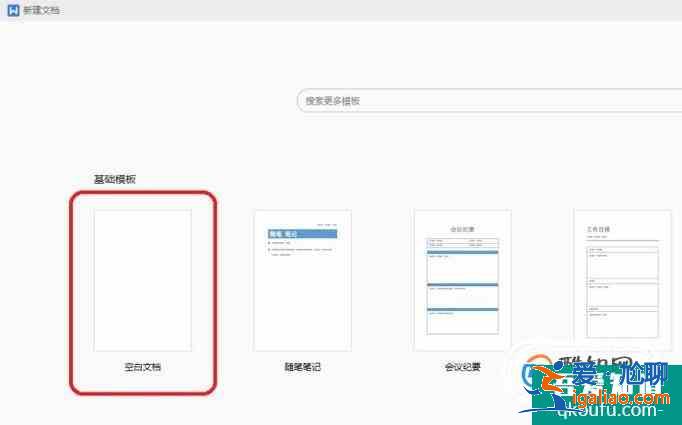Click the bottom table box in 工作日报 preview
This screenshot has width=682, height=425.
(x=622, y=324)
